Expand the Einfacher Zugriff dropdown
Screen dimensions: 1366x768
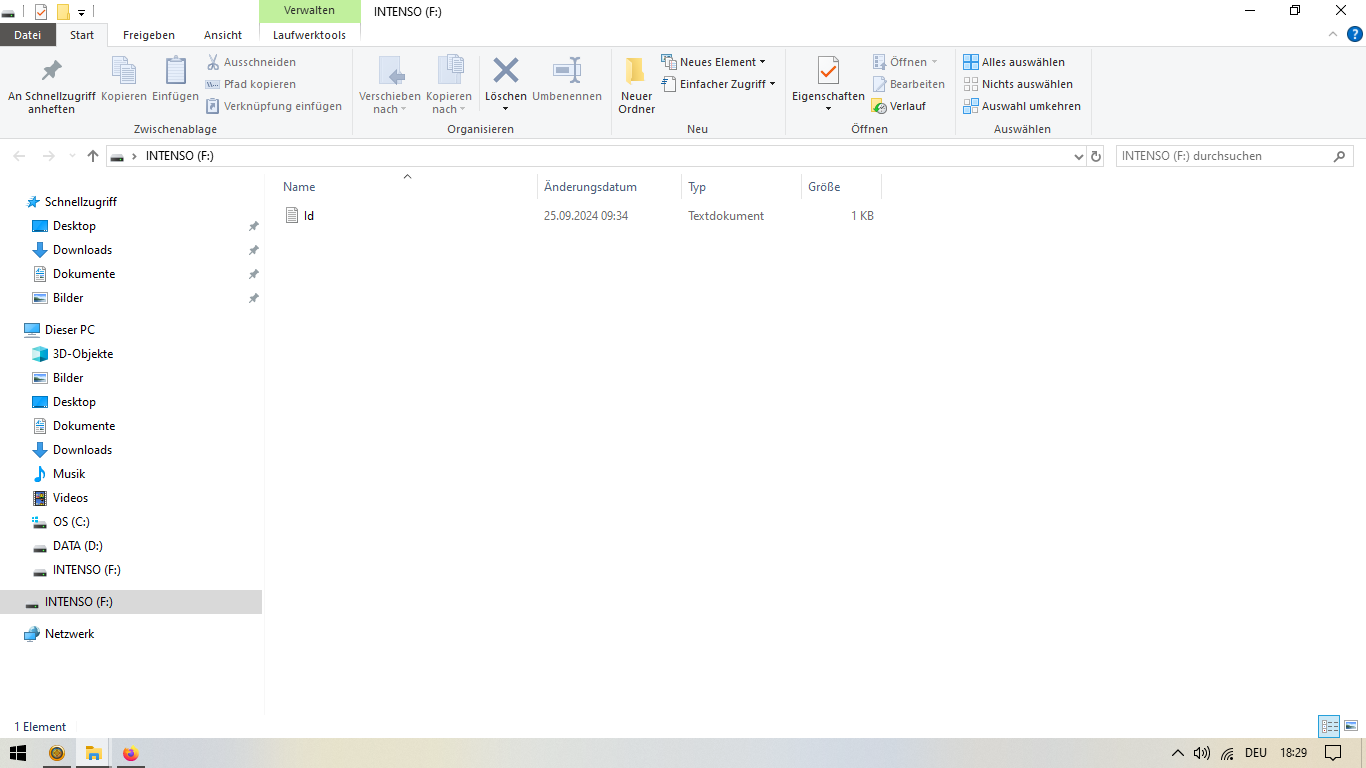(718, 84)
